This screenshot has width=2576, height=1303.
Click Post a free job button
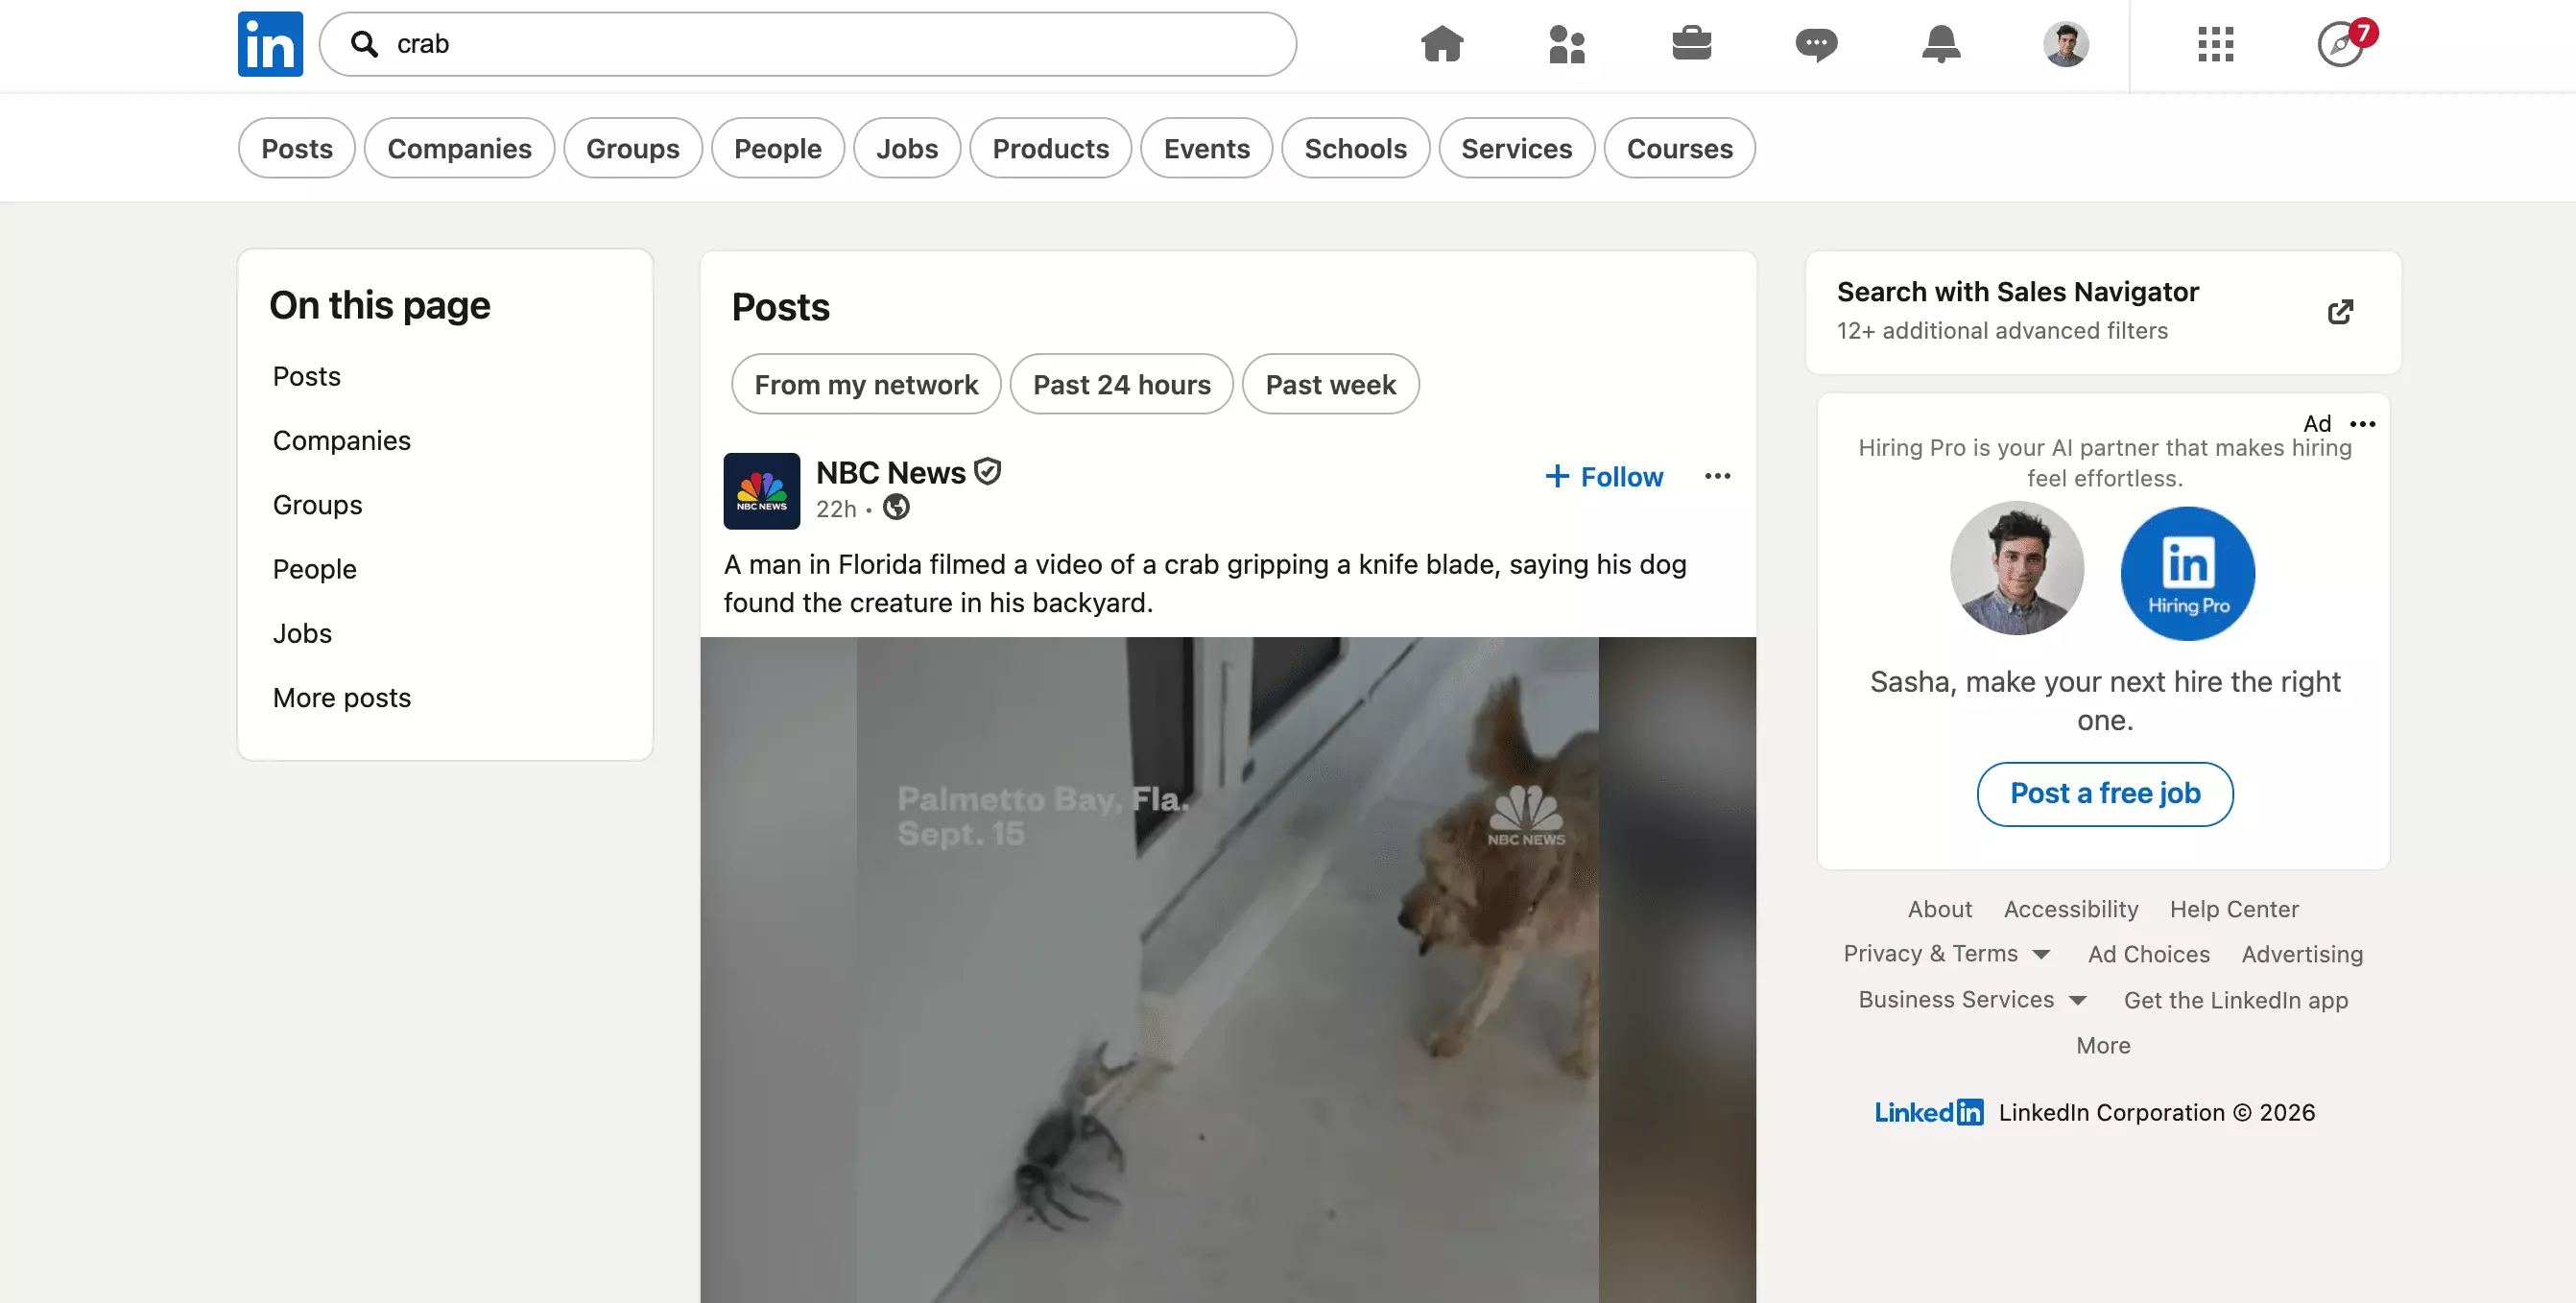click(2105, 794)
